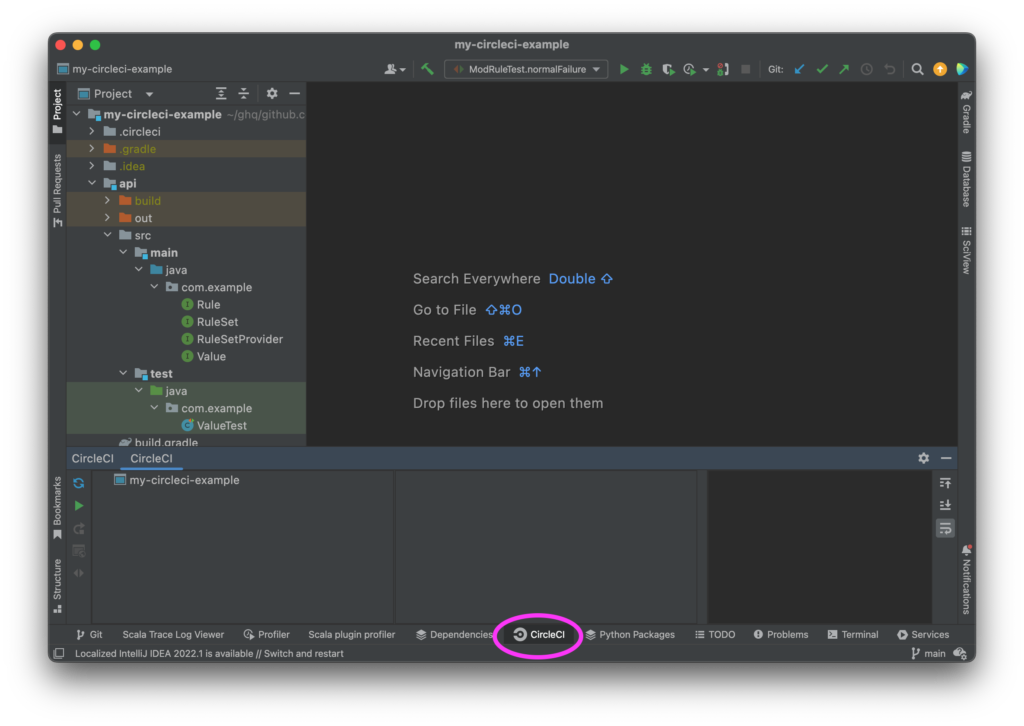The width and height of the screenshot is (1024, 726).
Task: Open the Services tool window
Action: [x=923, y=635]
